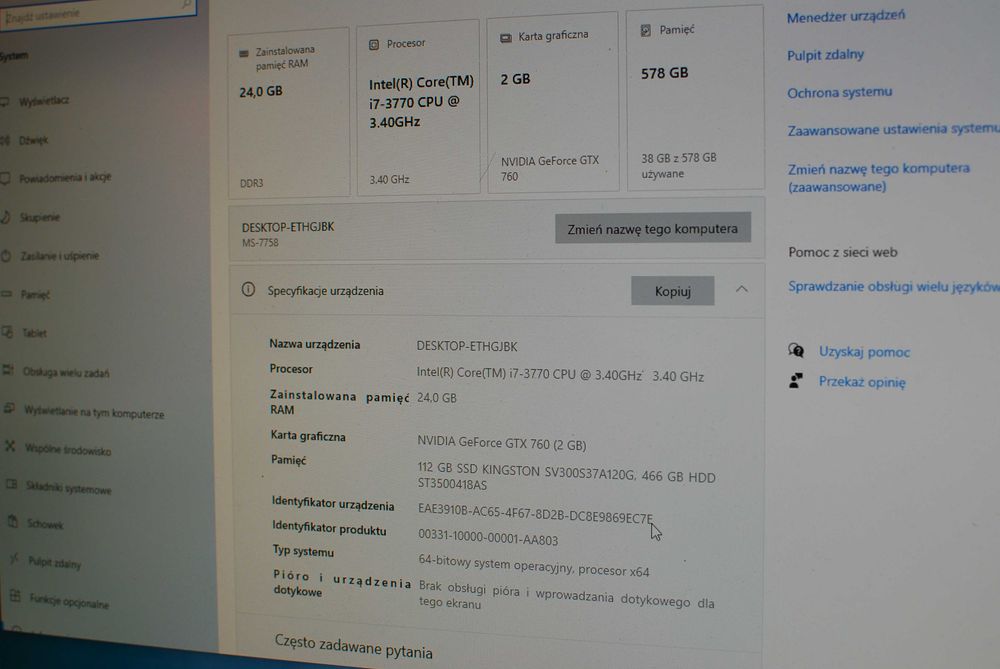Click the processor value Intel(R) Core(TM) i7-3770
This screenshot has width=1000, height=669.
[560, 375]
